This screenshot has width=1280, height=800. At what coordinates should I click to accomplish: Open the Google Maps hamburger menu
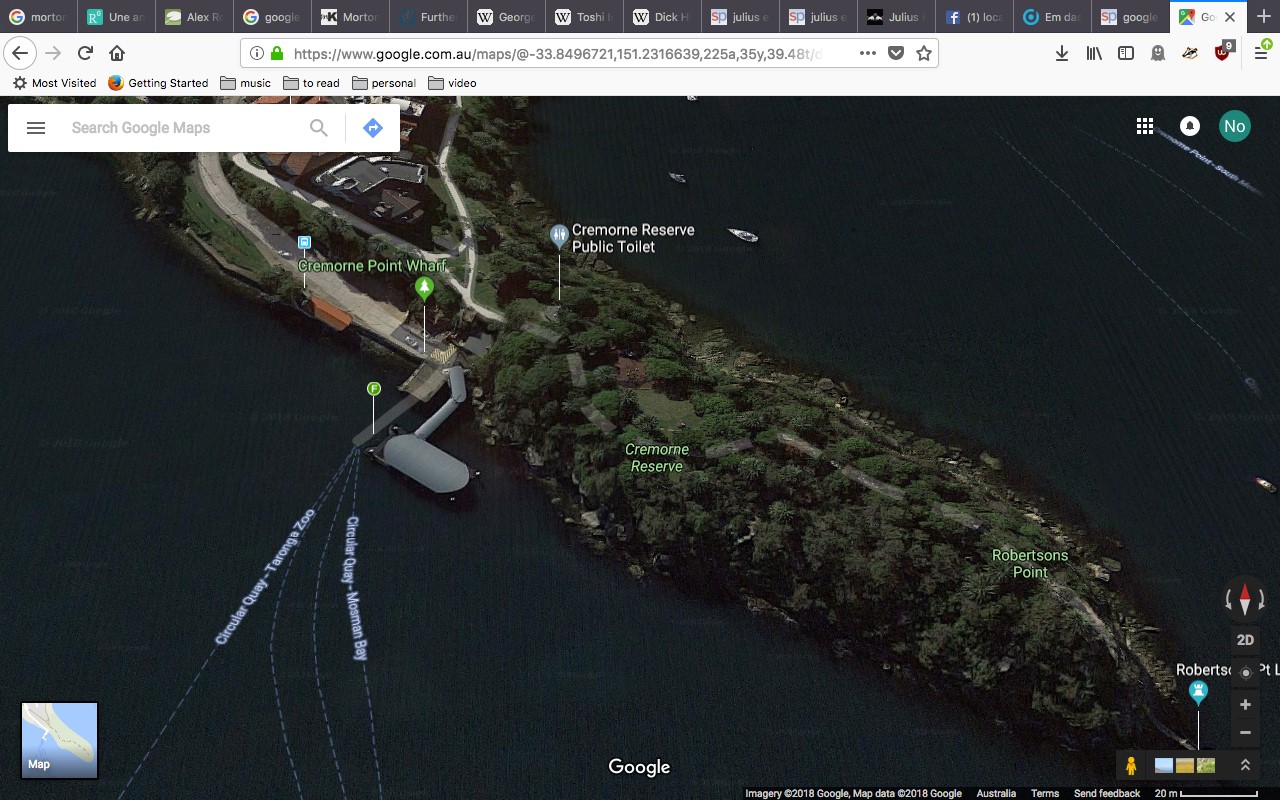click(x=36, y=128)
